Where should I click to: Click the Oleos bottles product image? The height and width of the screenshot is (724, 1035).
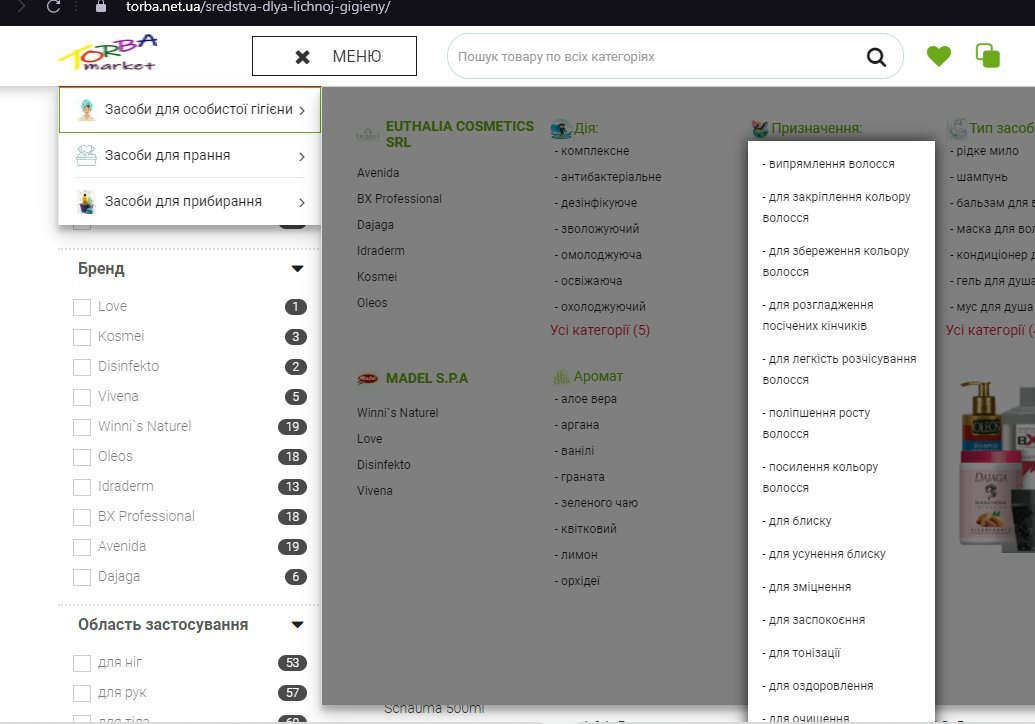pyautogui.click(x=998, y=465)
